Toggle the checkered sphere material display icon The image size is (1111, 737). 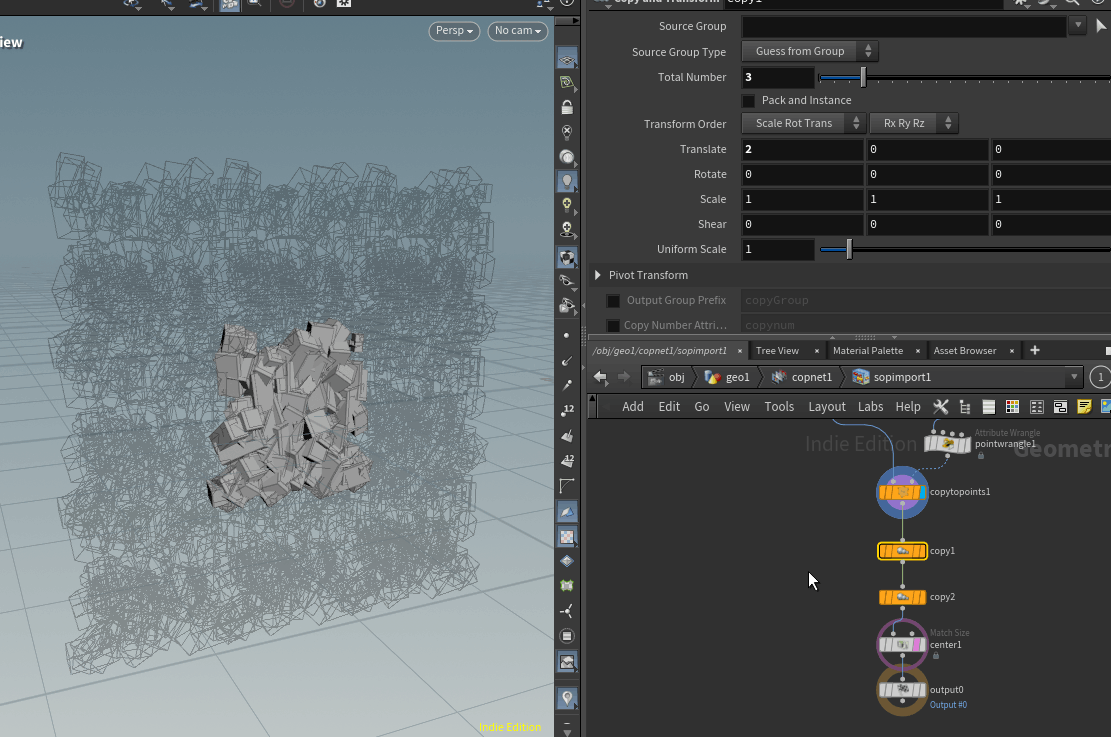click(567, 257)
